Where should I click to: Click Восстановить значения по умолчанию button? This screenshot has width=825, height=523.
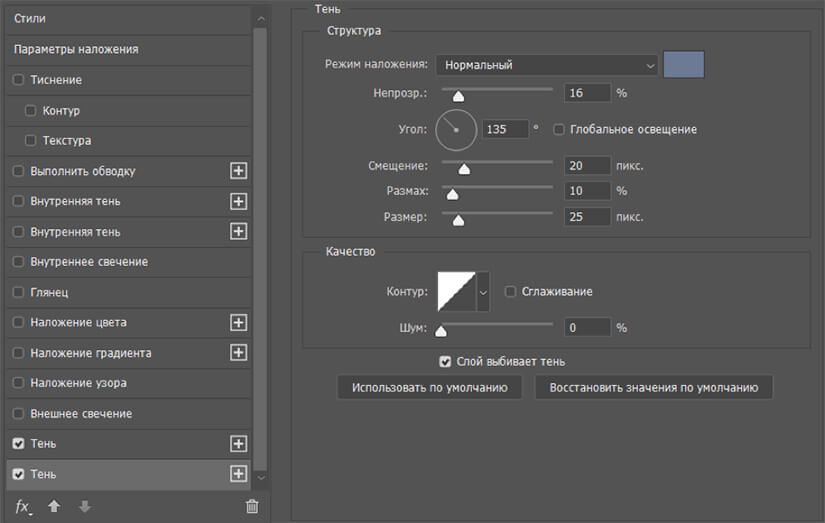point(653,388)
